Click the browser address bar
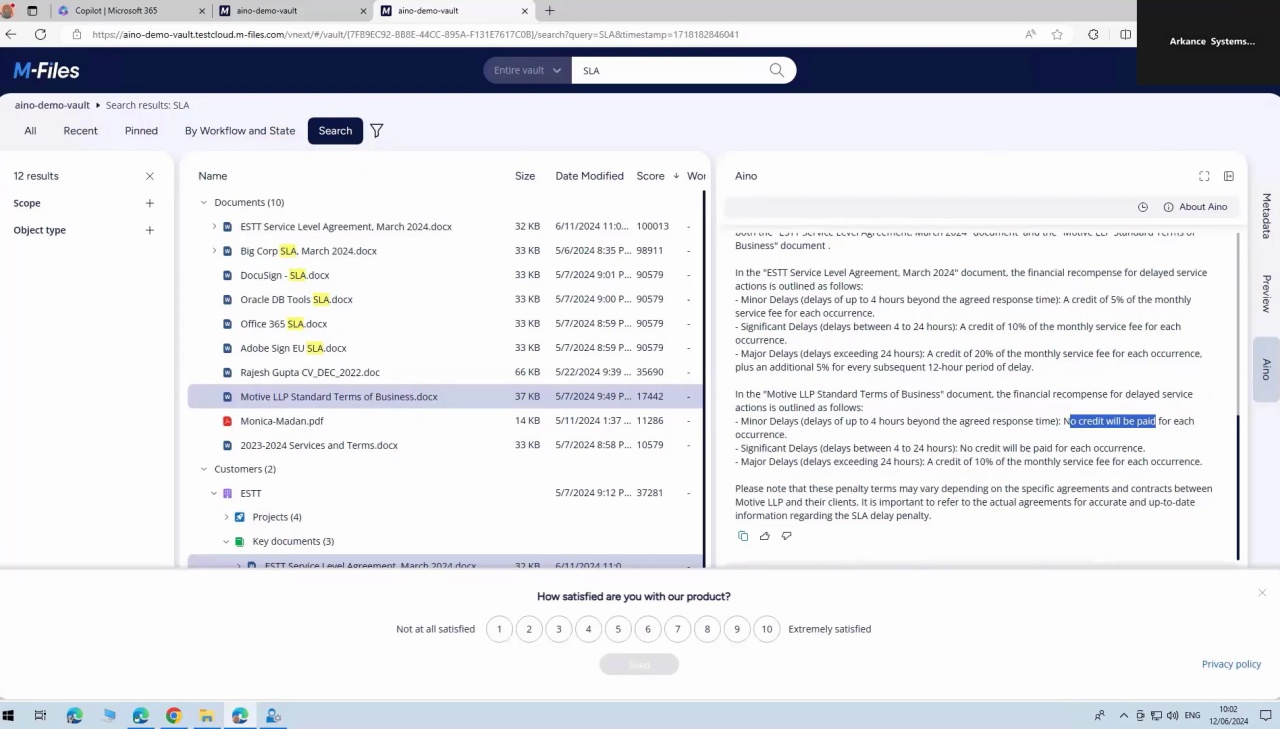 click(550, 34)
